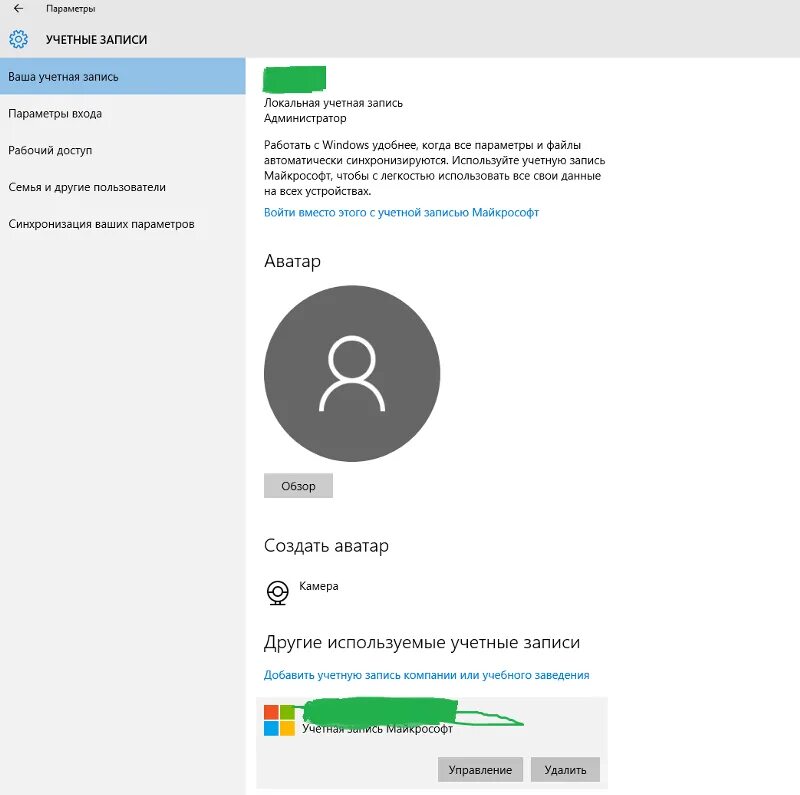Screen dimensions: 800x795
Task: Select Ваша учетная запись section
Action: [122, 77]
